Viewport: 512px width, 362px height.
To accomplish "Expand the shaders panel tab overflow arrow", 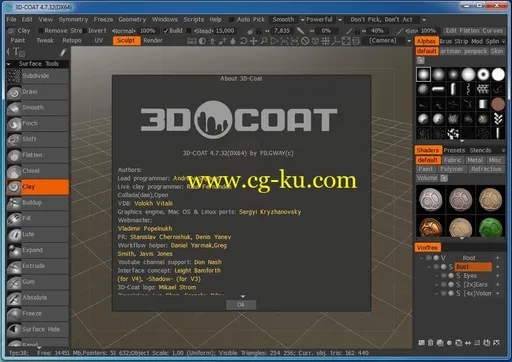I will tap(503, 150).
